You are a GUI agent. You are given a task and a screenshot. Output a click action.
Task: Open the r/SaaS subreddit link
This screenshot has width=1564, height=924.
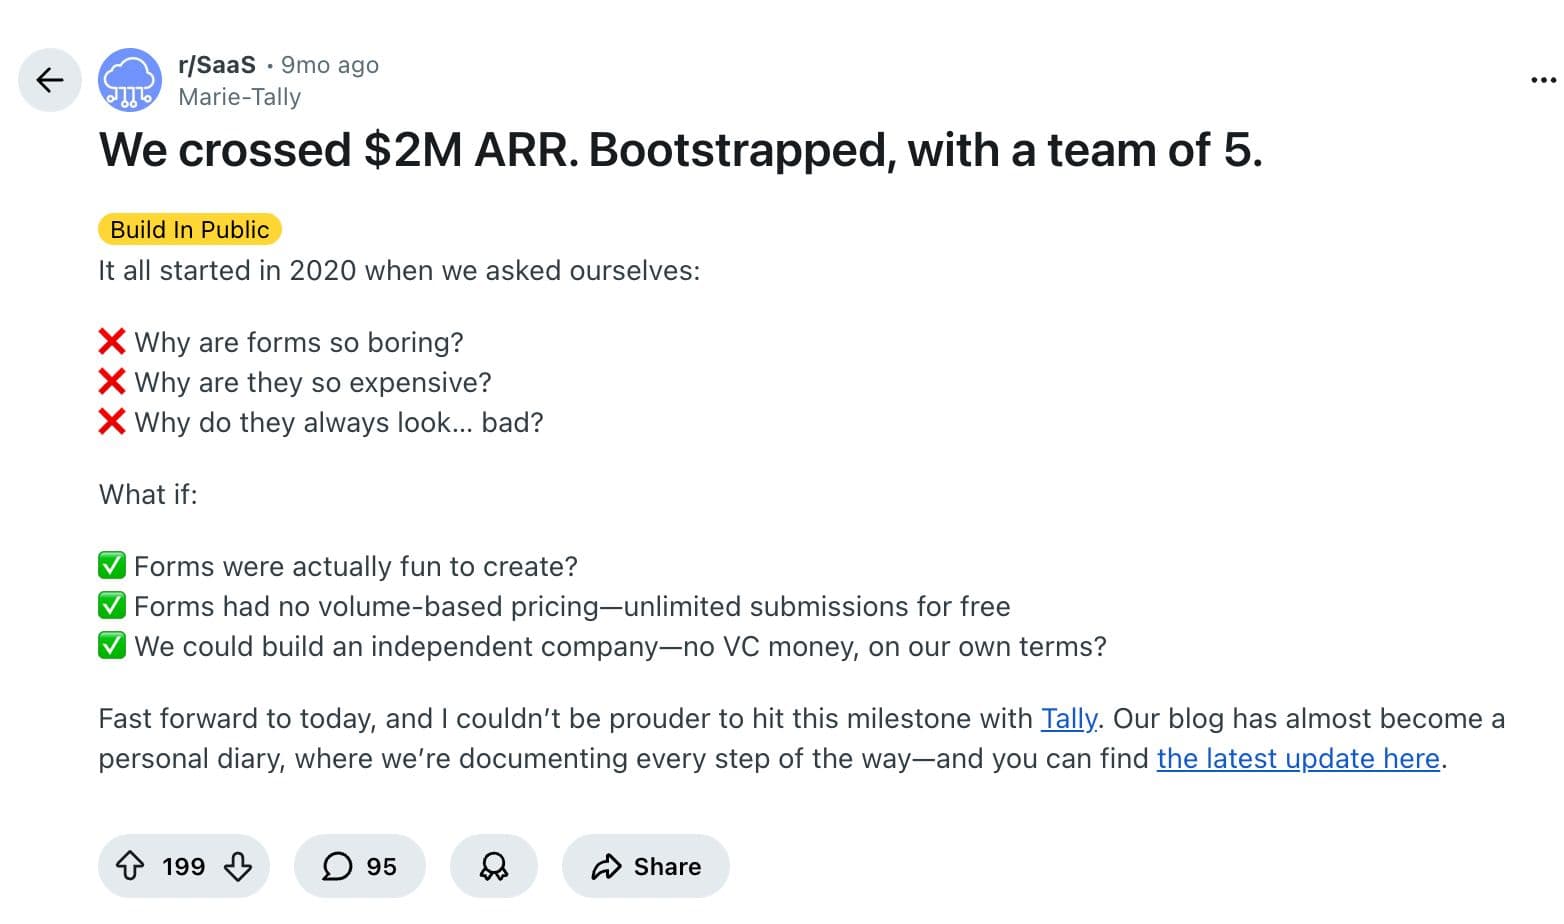click(215, 64)
